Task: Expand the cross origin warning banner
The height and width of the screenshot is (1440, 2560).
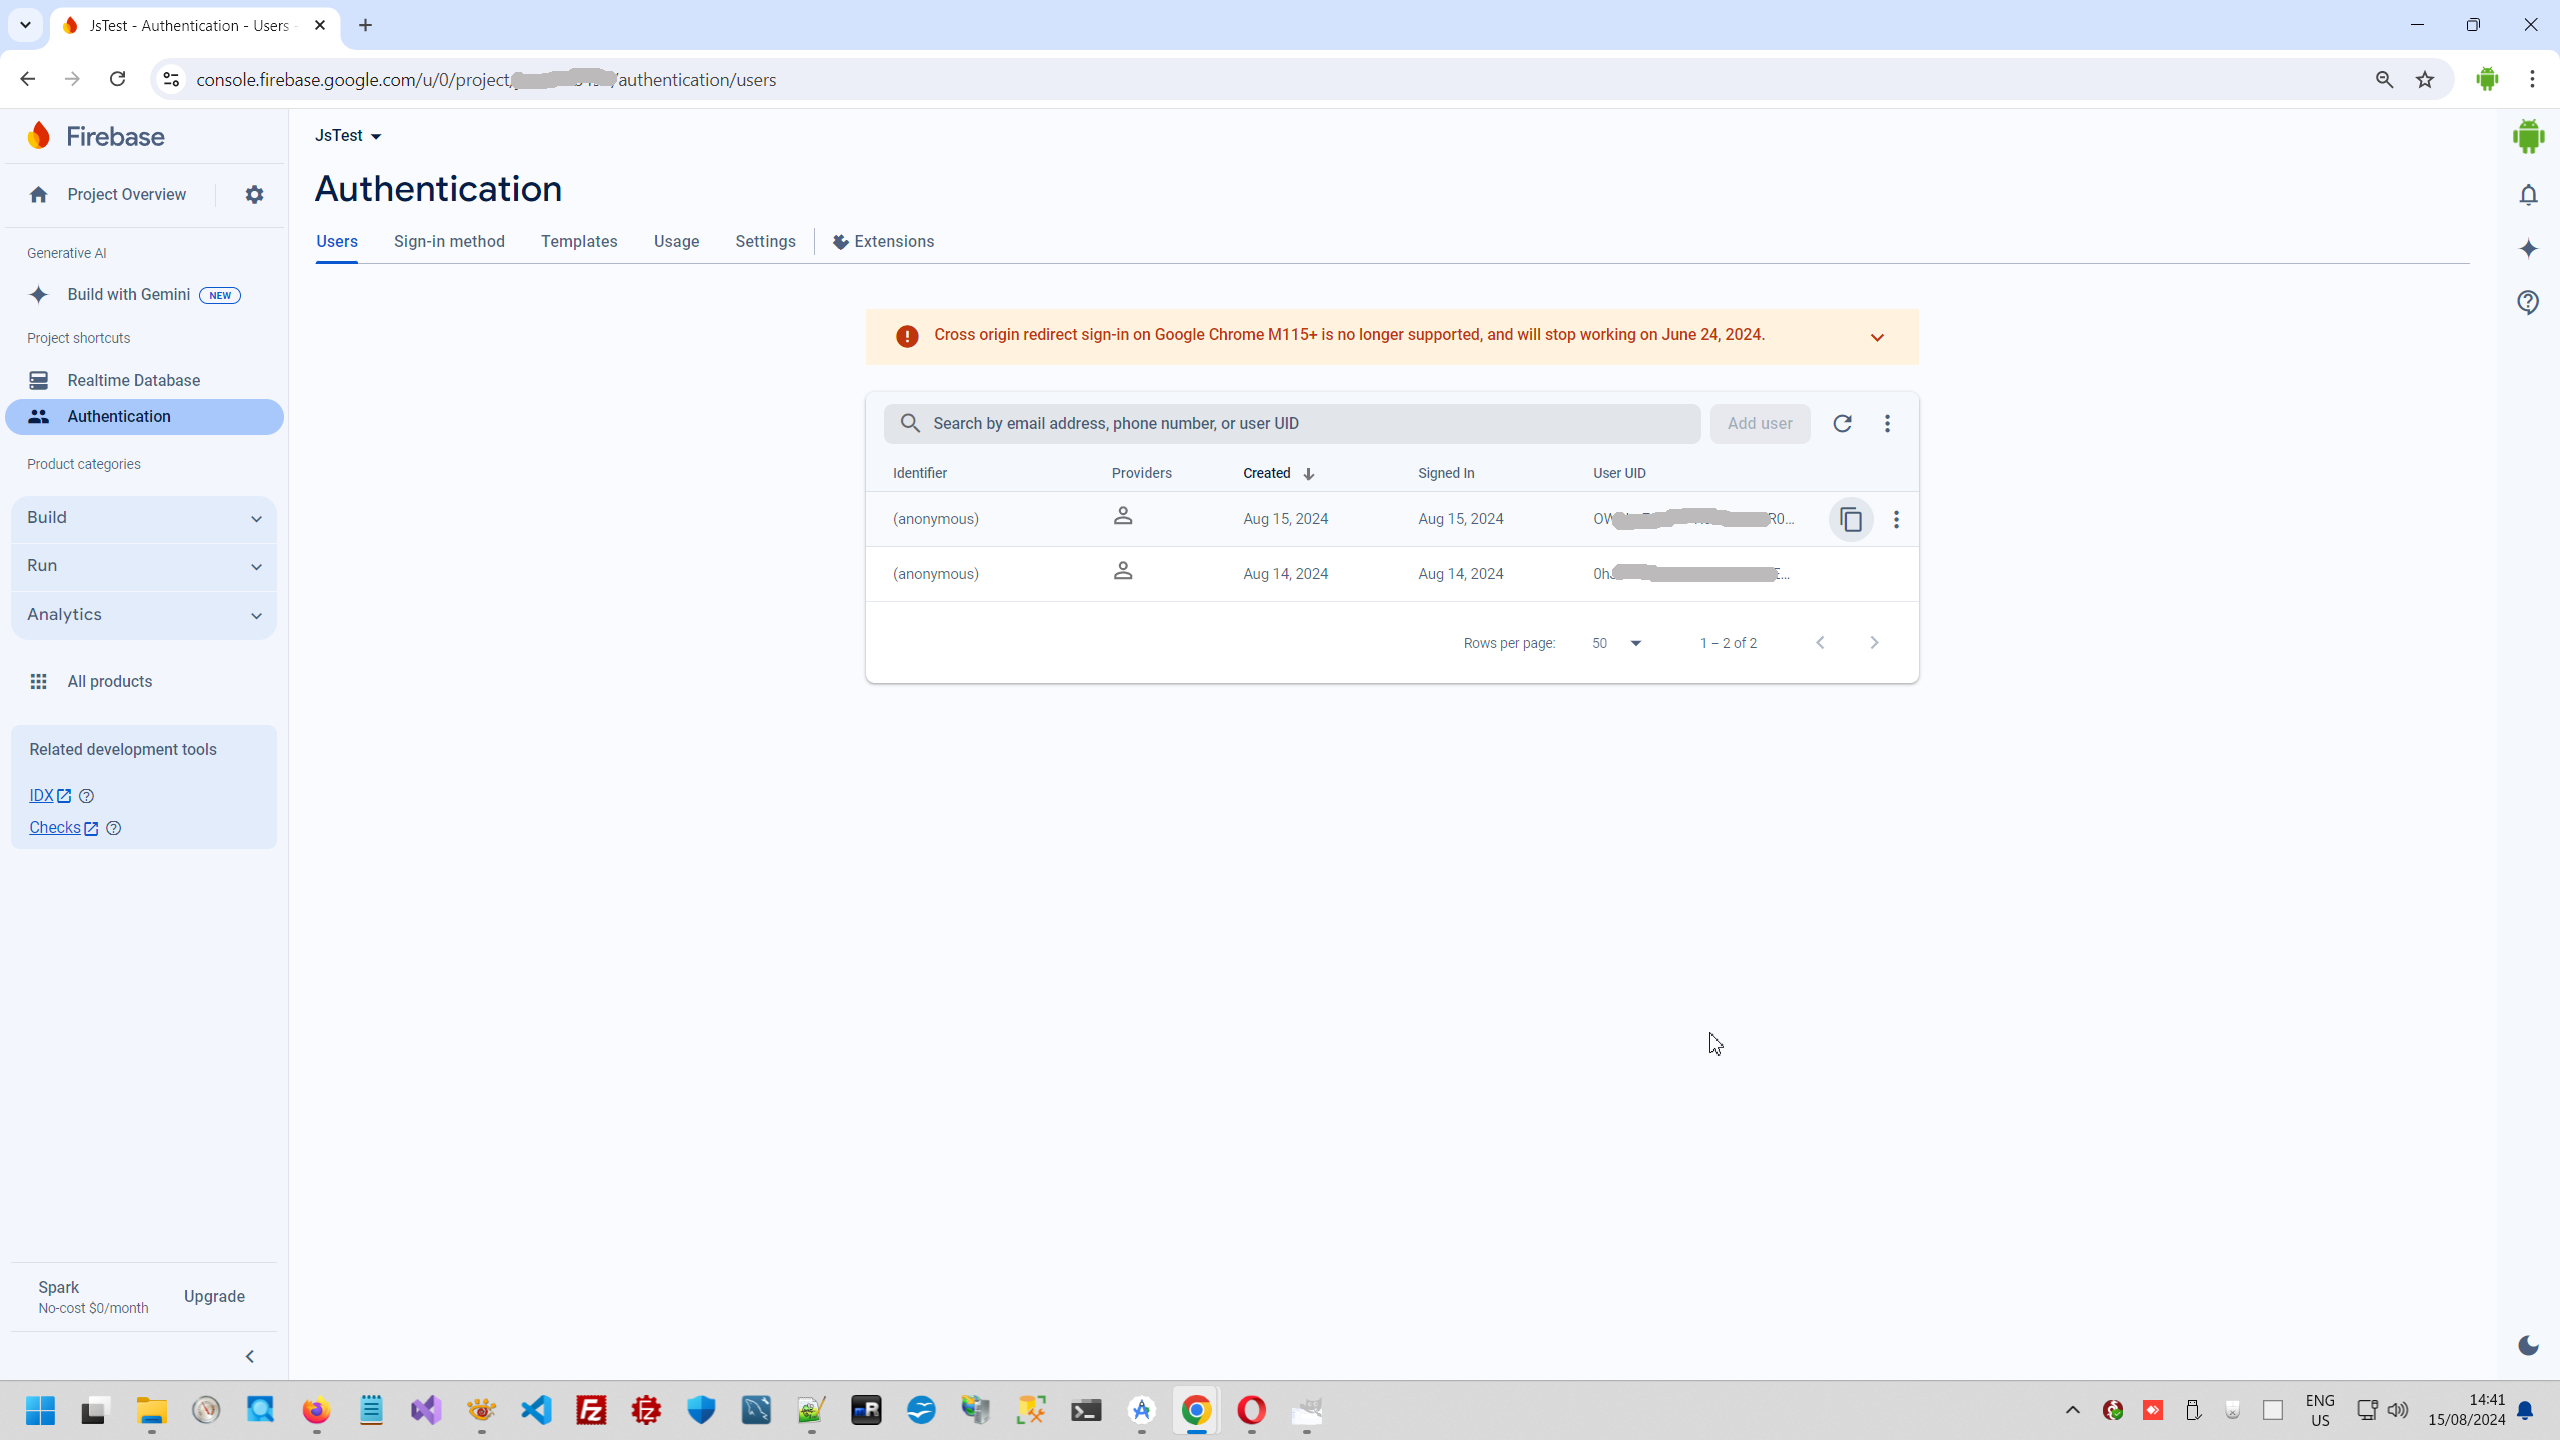Action: pos(1877,337)
